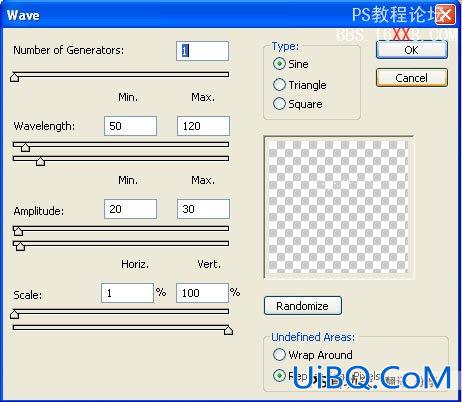Click the Number of Generators slider handle

[14, 77]
